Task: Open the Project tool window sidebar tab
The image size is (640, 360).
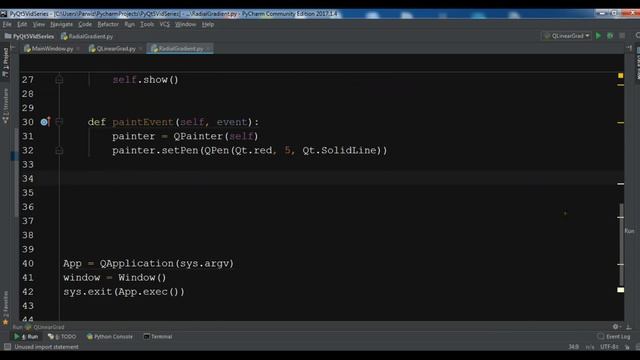Action: 5,62
